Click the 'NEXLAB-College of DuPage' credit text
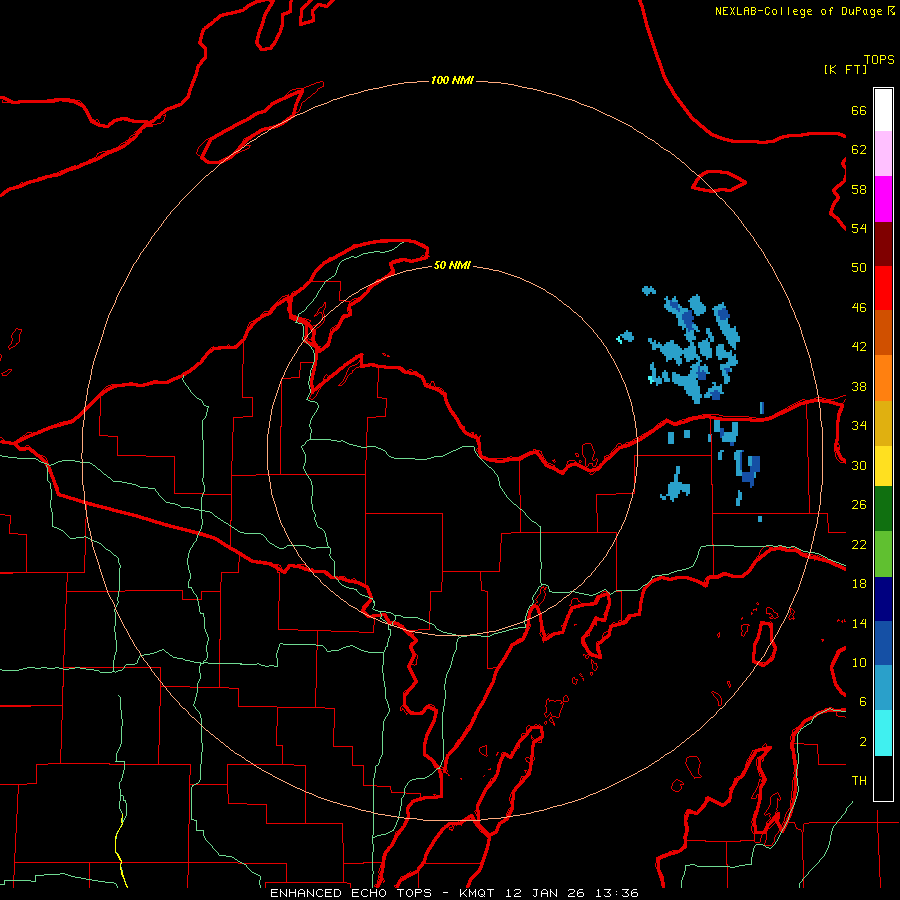The image size is (900, 900). tap(798, 11)
